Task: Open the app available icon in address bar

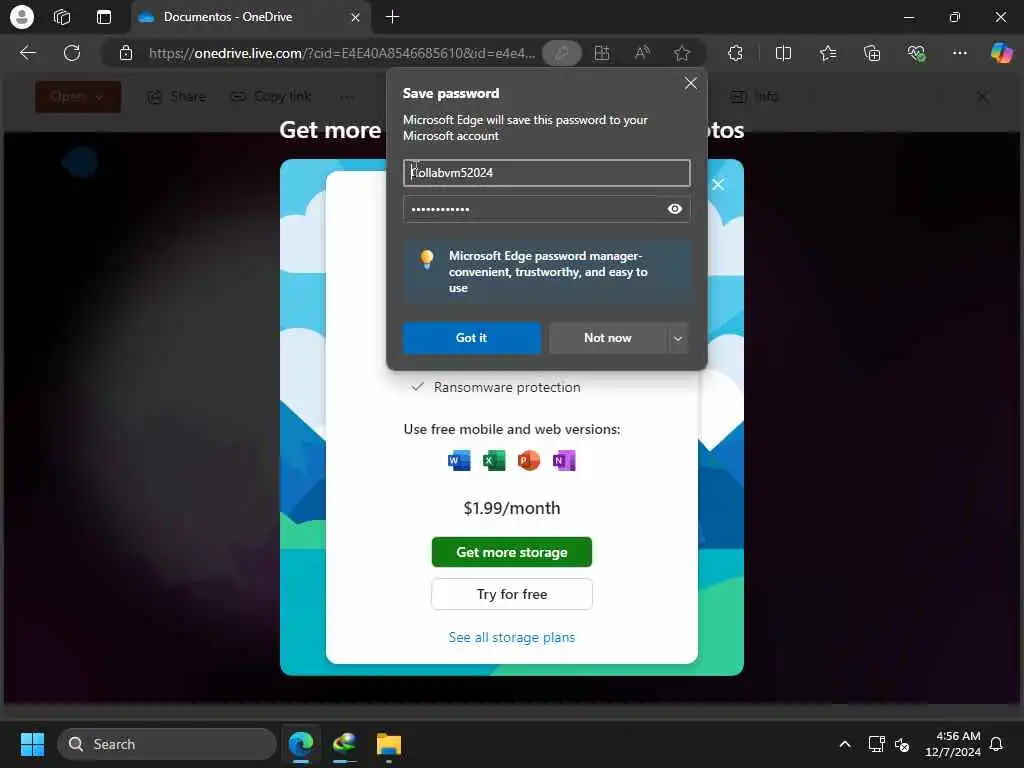Action: pyautogui.click(x=602, y=53)
